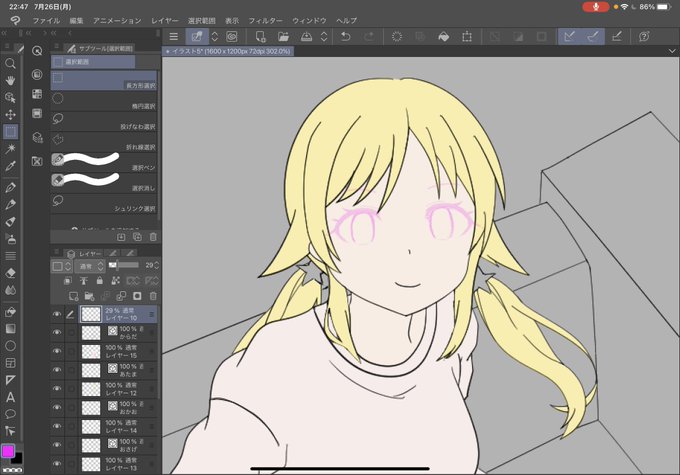The image size is (680, 475).
Task: Open the アニメーション menu
Action: pos(117,20)
